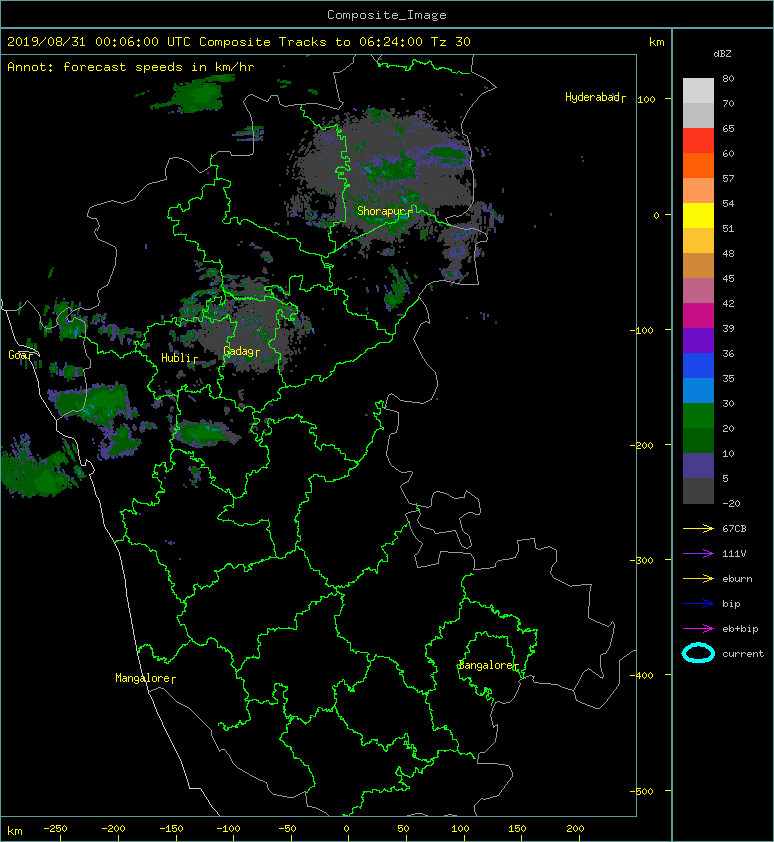The image size is (774, 842).
Task: Click the 57 dBZ light orange swatch
Action: click(698, 191)
